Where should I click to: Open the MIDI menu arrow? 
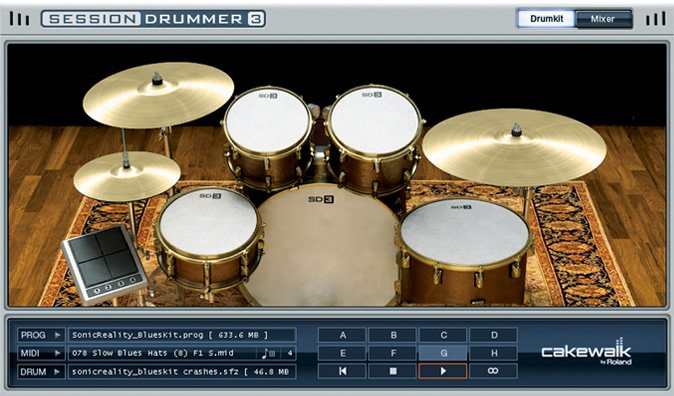(57, 353)
